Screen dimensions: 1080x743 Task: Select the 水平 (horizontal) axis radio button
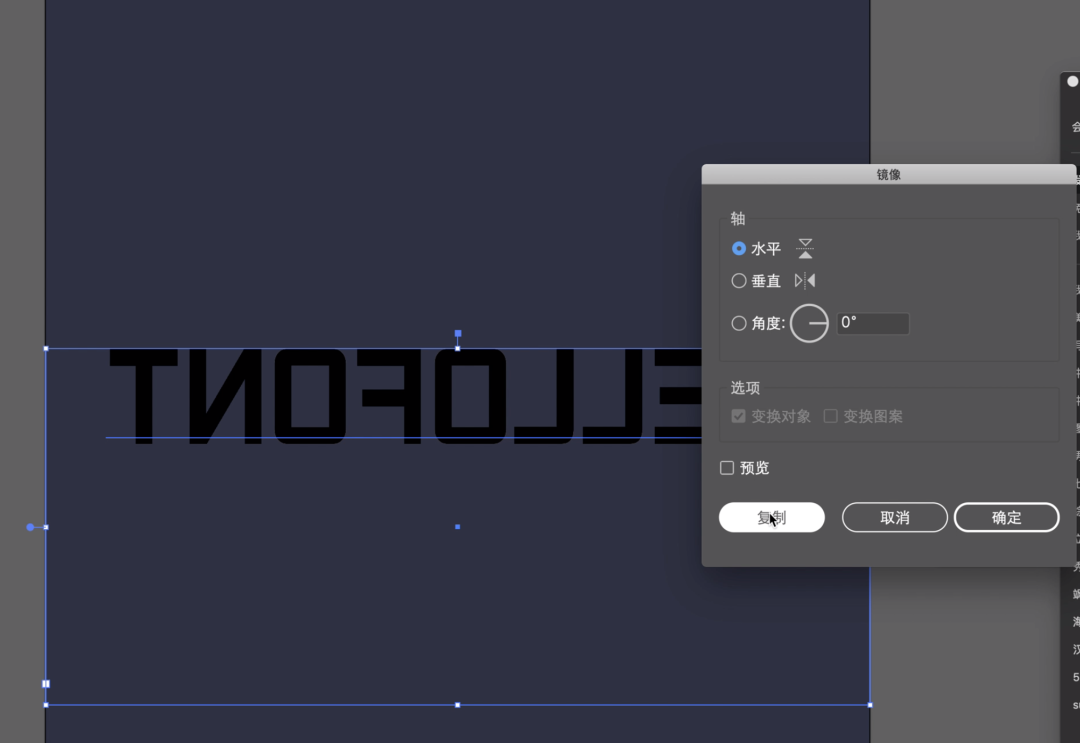[739, 248]
